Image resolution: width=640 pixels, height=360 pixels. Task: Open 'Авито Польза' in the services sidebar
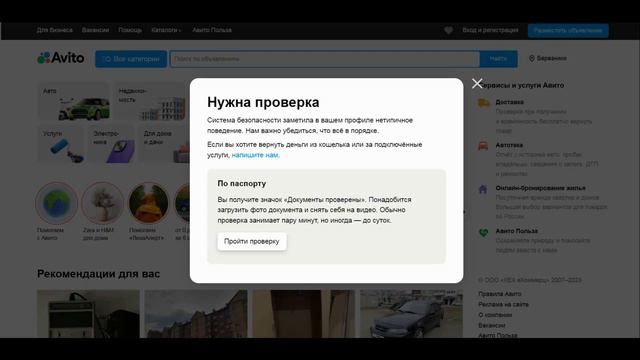[x=516, y=231]
